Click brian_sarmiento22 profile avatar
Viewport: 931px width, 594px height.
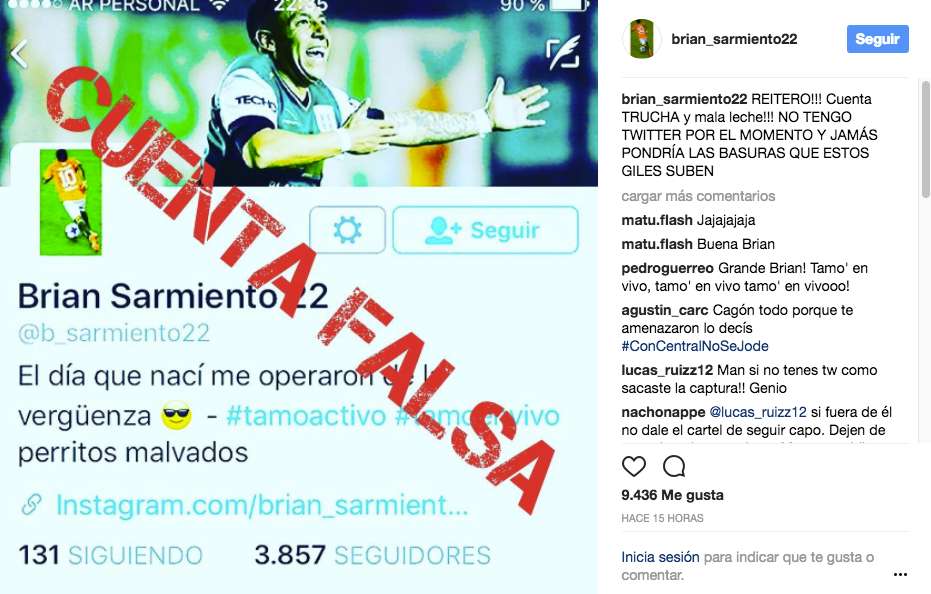pyautogui.click(x=641, y=39)
